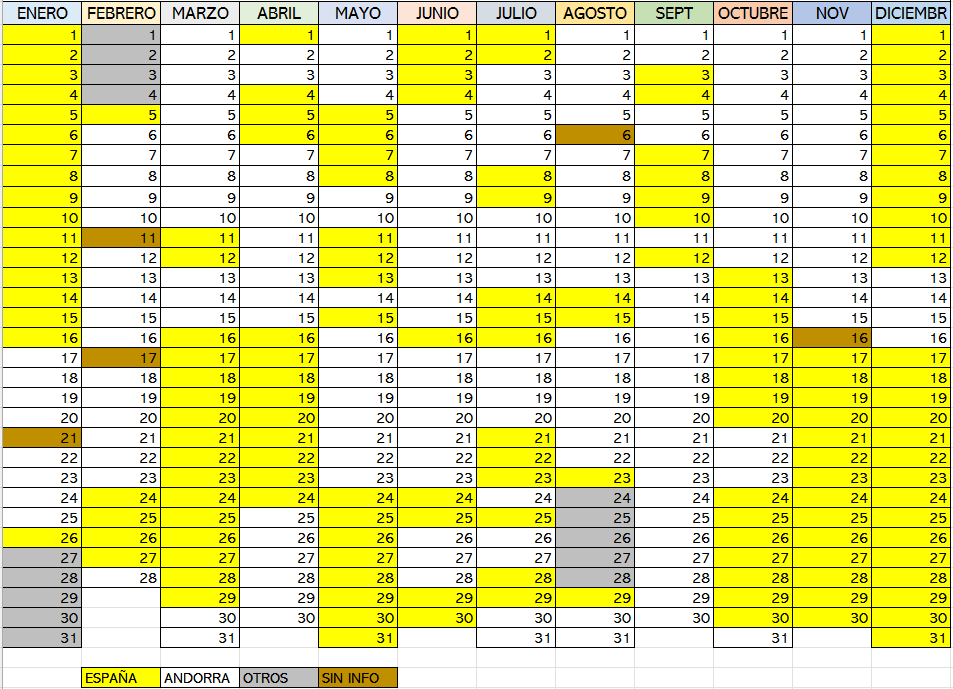
Task: Select yellow cell 31 in MAYO column
Action: (358, 638)
